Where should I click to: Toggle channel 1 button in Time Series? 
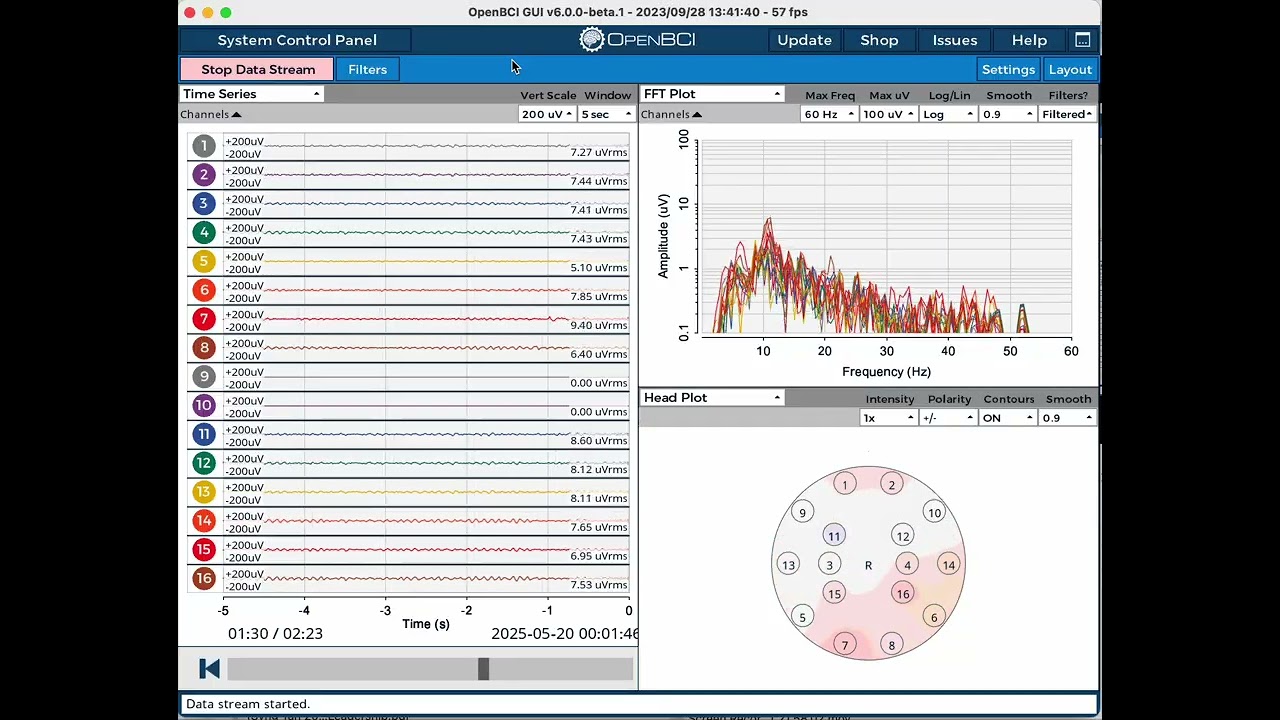pyautogui.click(x=204, y=146)
